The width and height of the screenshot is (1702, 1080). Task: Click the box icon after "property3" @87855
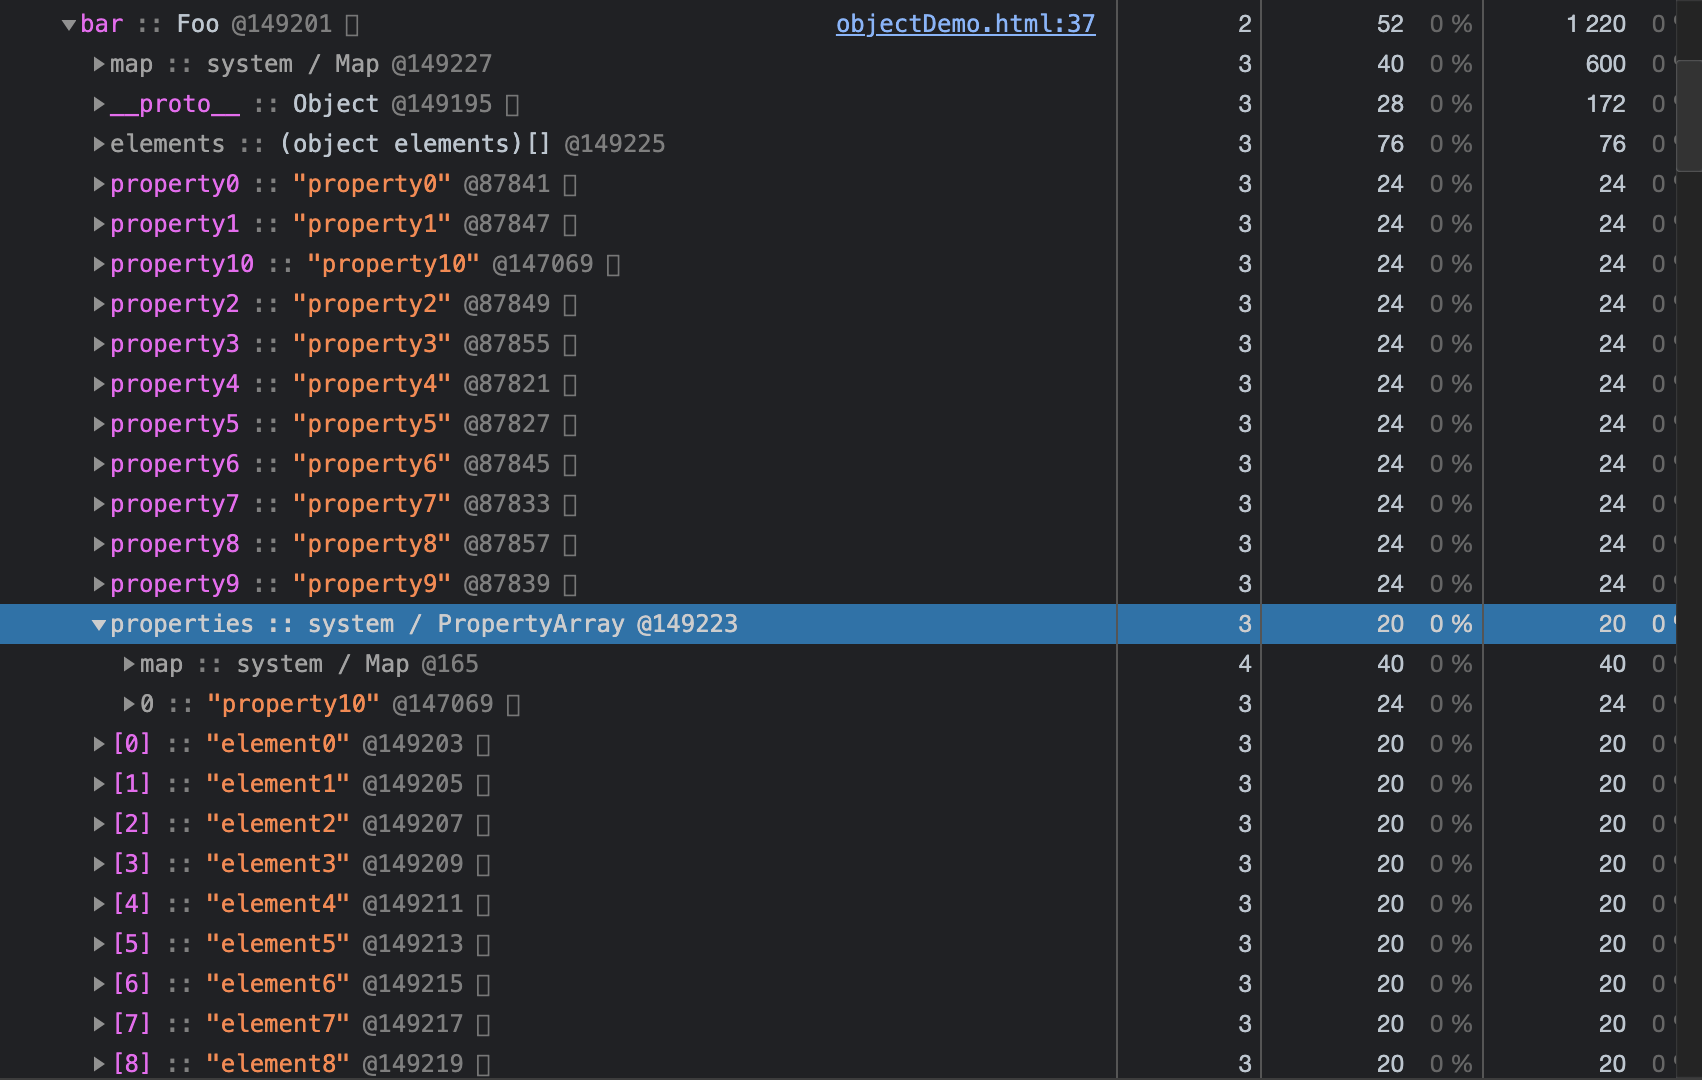tap(570, 344)
